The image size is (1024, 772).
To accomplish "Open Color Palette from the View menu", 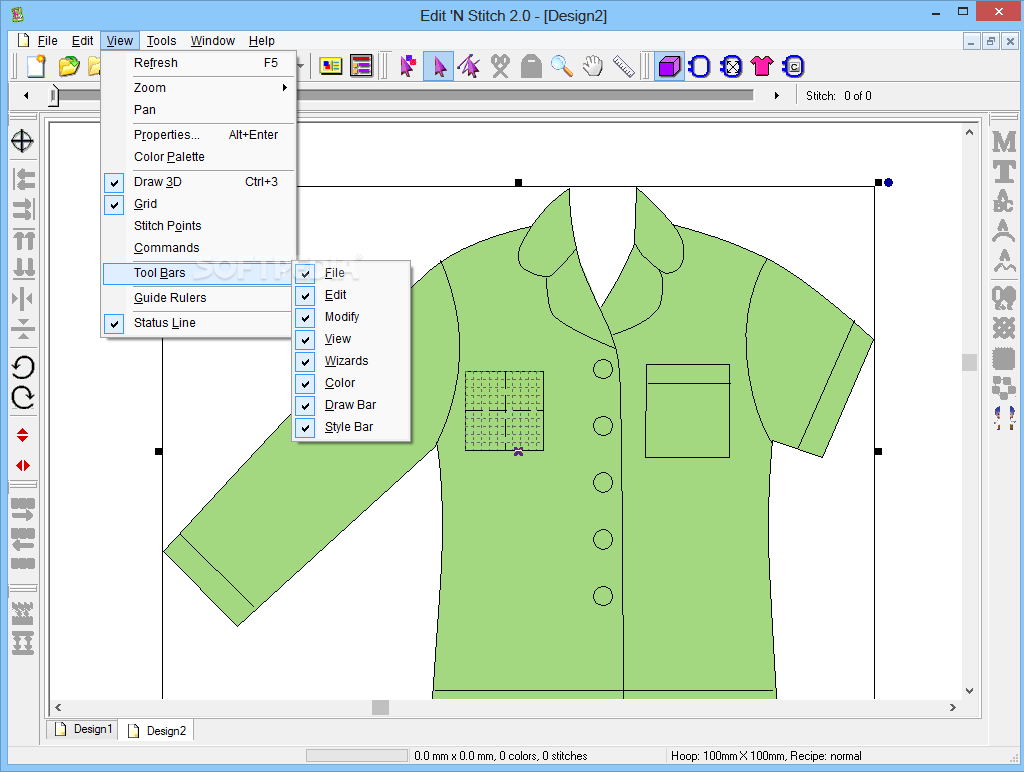I will pyautogui.click(x=199, y=157).
